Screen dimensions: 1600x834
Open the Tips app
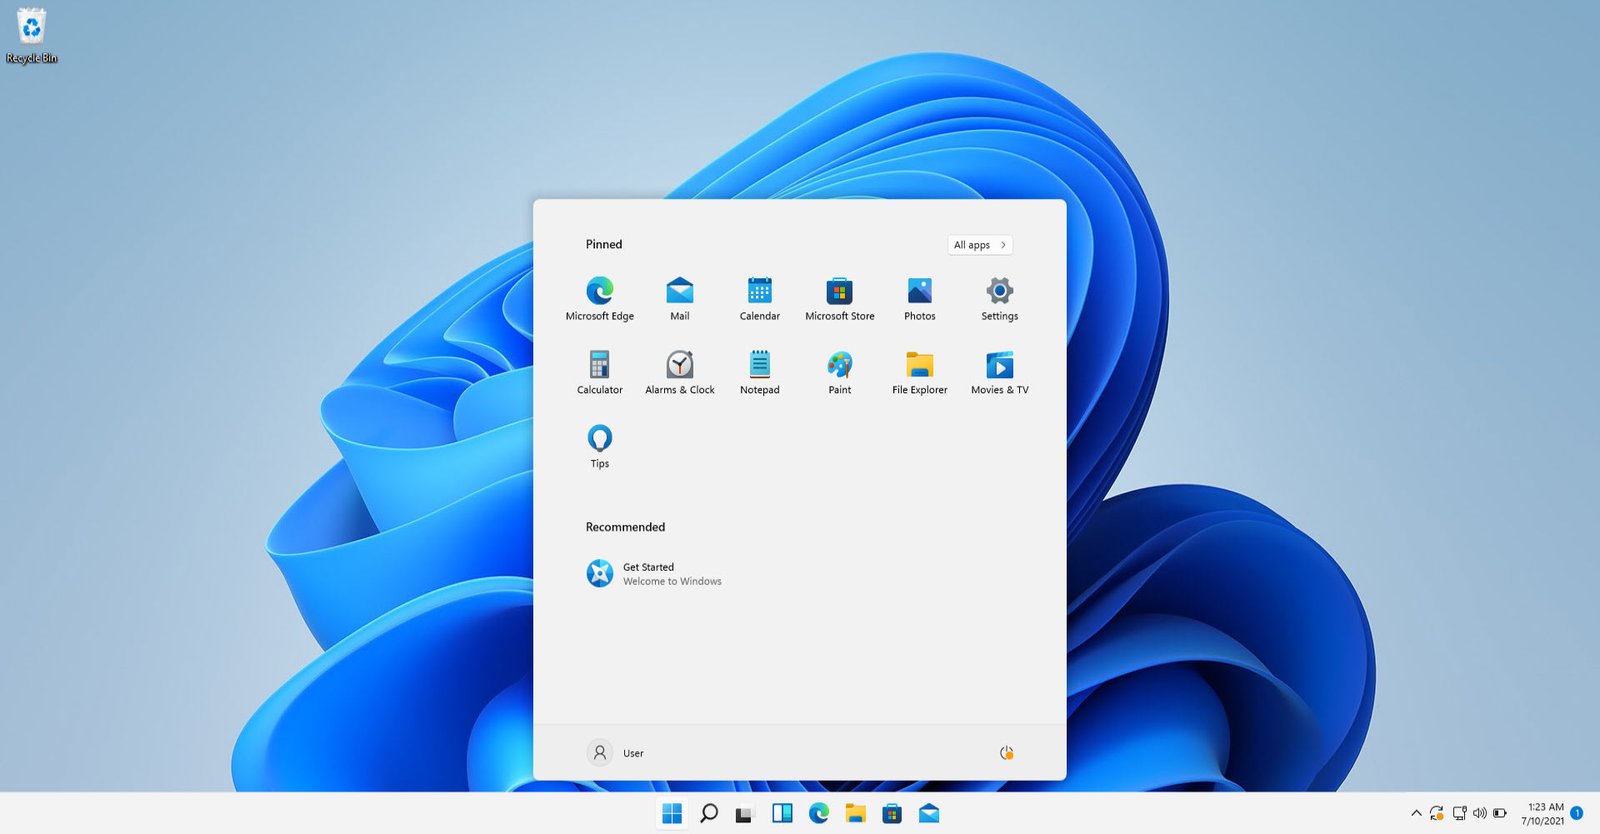(600, 446)
